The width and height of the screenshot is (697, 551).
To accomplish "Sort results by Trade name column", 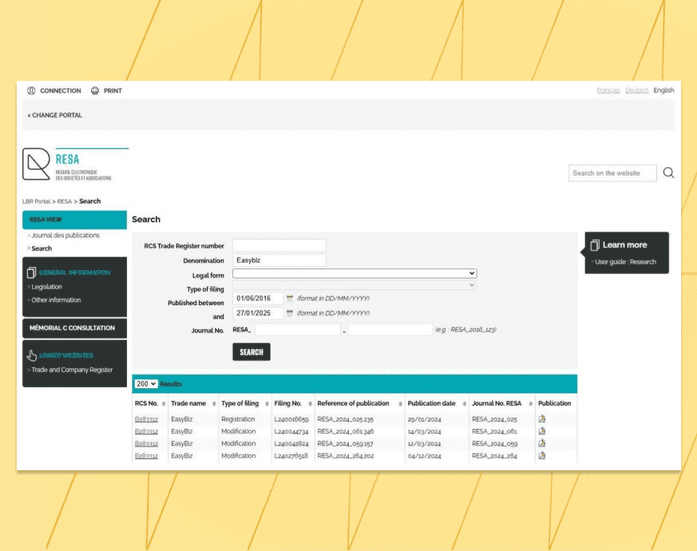I will (214, 403).
